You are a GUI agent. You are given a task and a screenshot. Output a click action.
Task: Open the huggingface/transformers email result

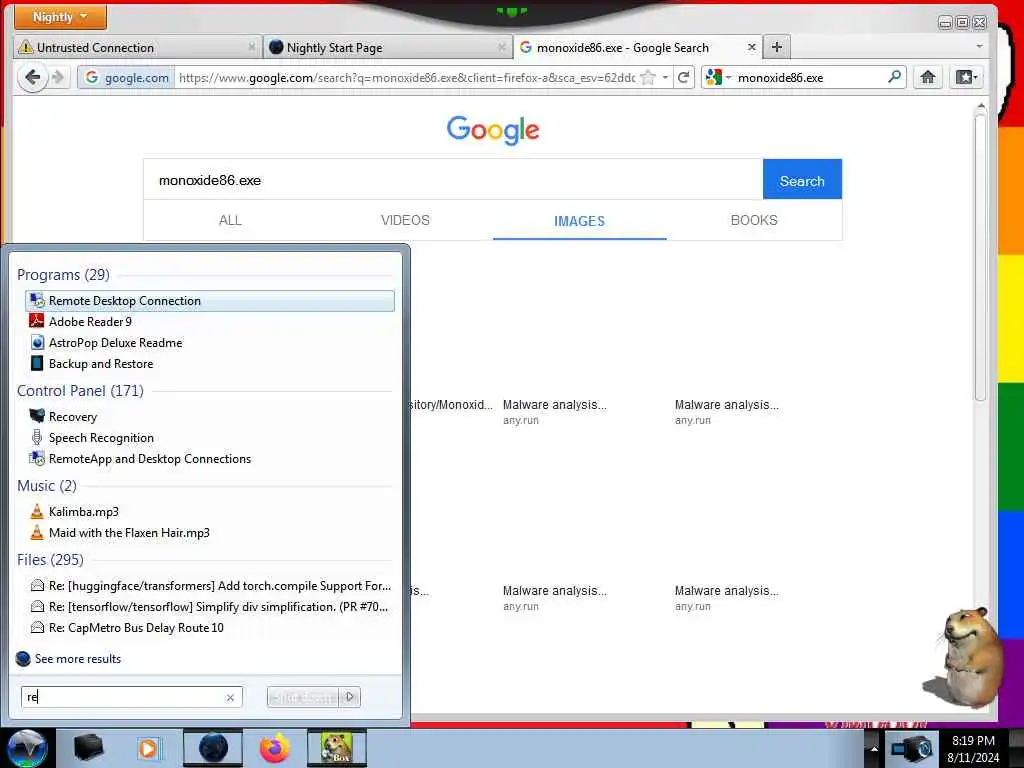coord(210,585)
